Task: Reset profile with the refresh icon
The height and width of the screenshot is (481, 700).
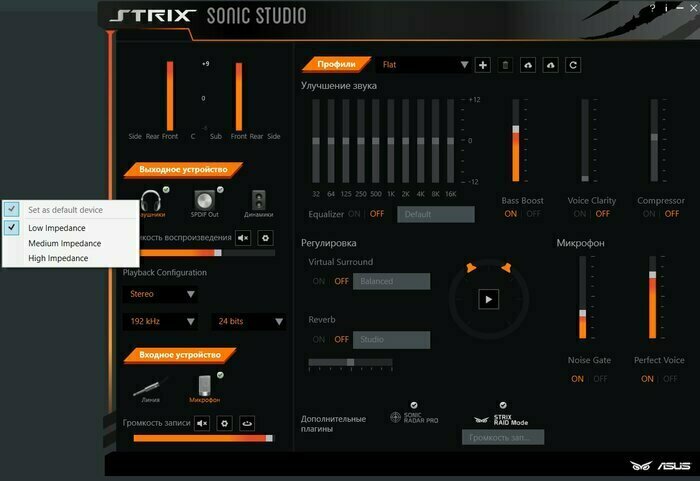Action: (x=573, y=65)
